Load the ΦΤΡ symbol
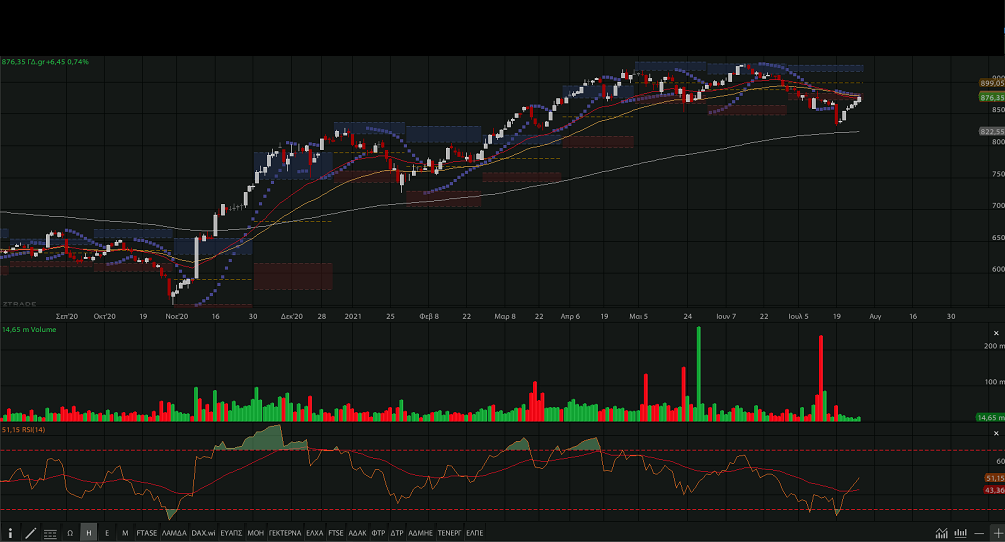 378,533
